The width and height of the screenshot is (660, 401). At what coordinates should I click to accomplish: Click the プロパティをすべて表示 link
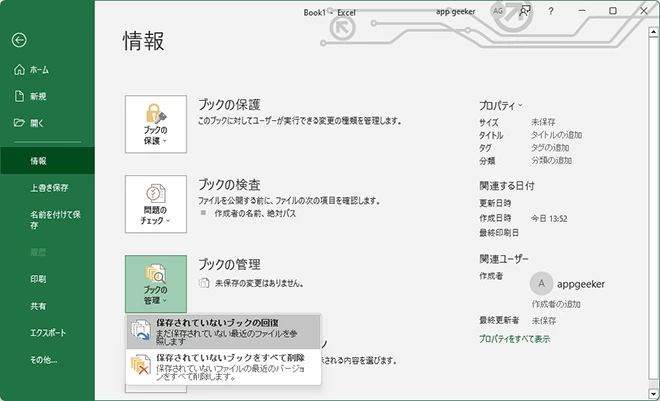pyautogui.click(x=514, y=339)
